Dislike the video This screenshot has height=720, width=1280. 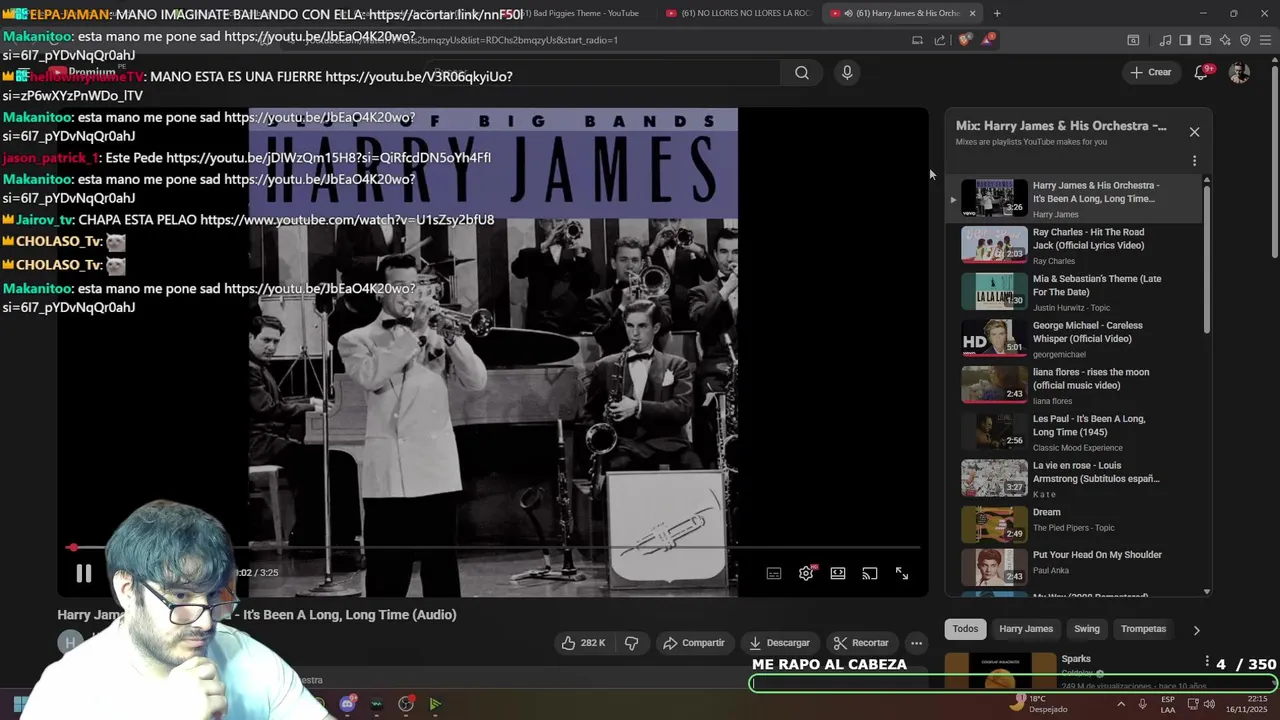(632, 643)
